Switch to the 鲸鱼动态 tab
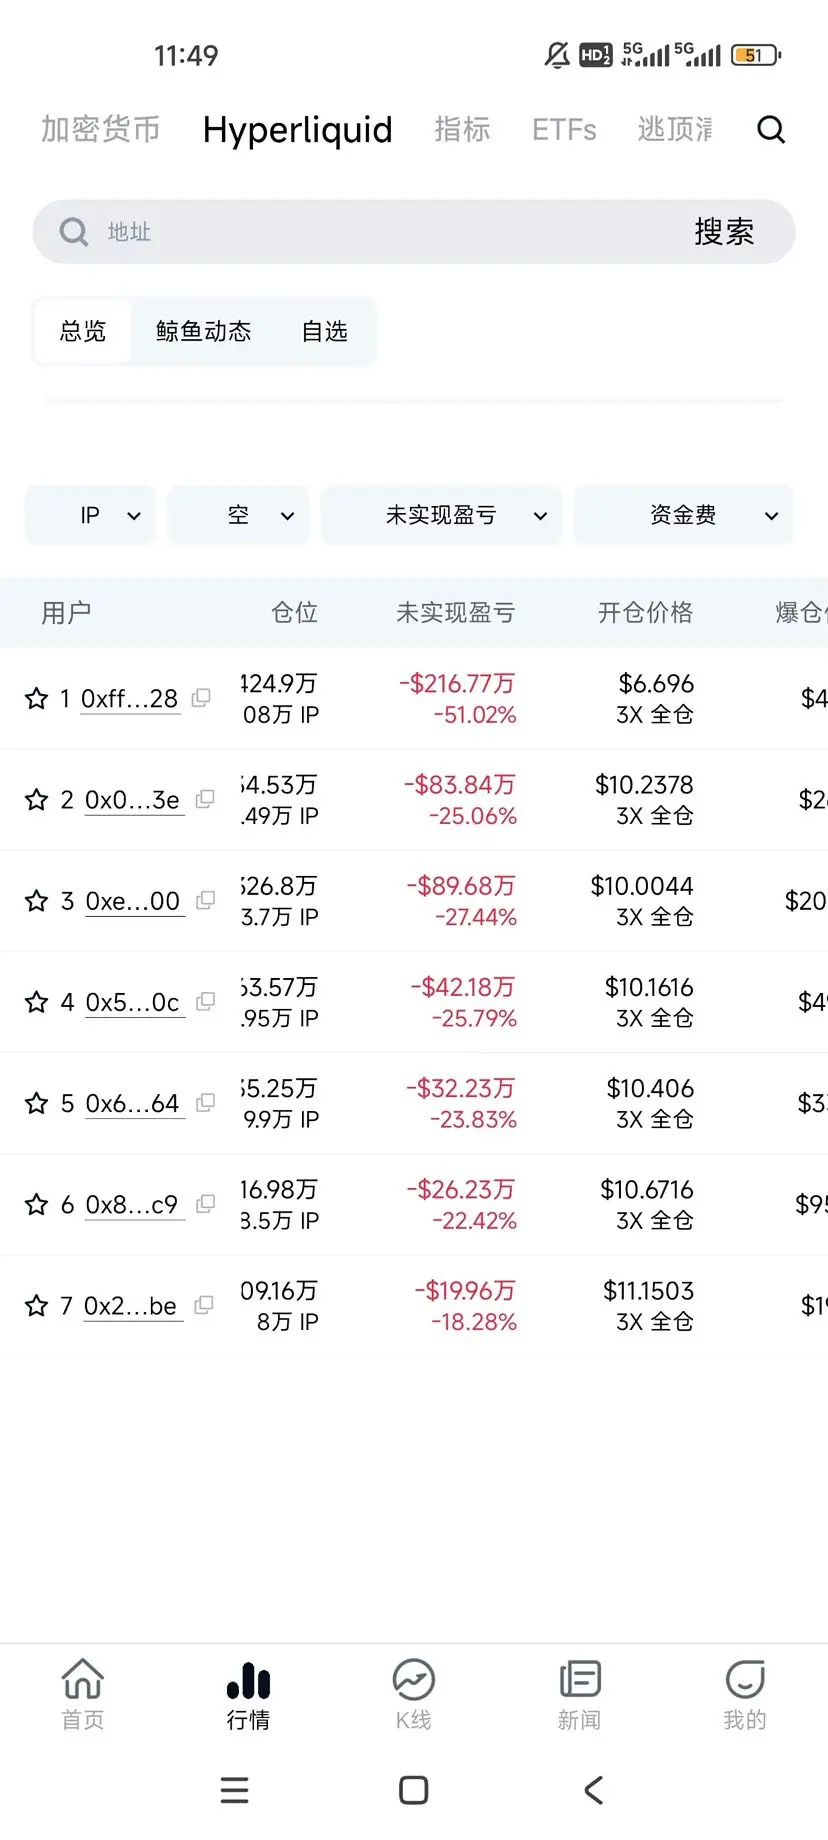 (x=204, y=332)
